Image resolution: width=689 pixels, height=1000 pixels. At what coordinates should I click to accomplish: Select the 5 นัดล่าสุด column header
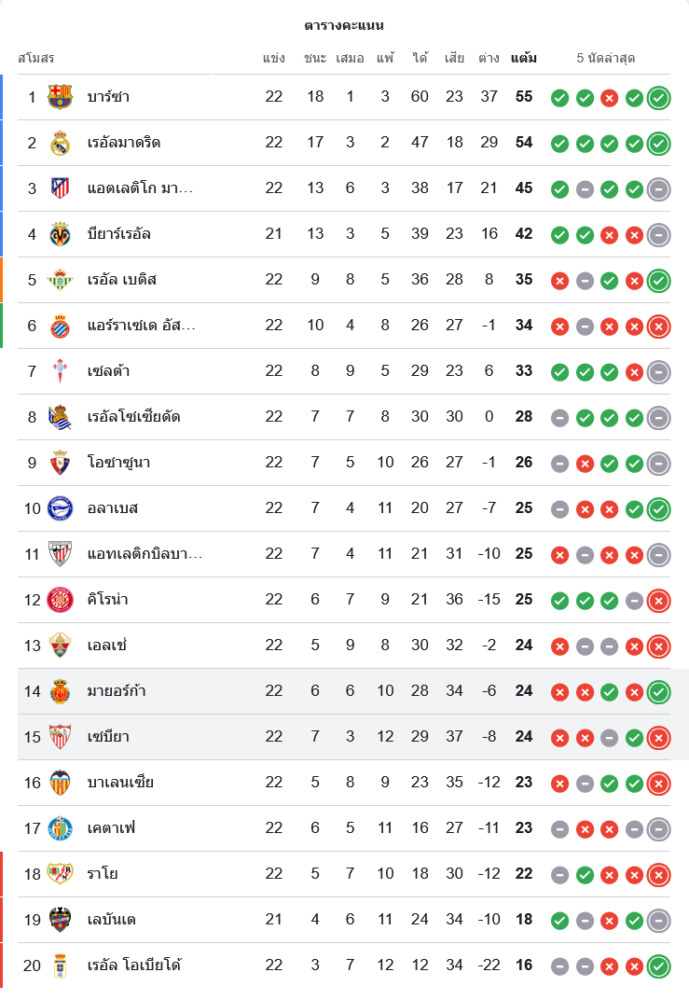coord(606,58)
